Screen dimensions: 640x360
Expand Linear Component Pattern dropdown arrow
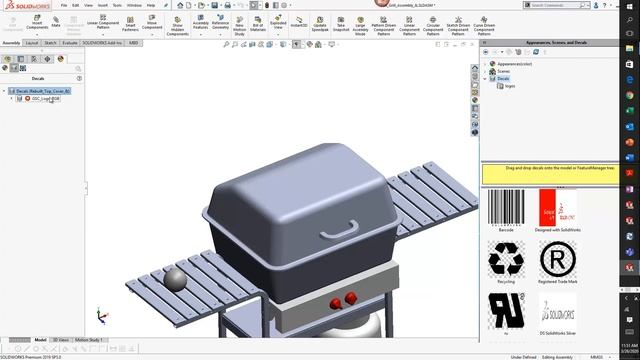pyautogui.click(x=103, y=34)
